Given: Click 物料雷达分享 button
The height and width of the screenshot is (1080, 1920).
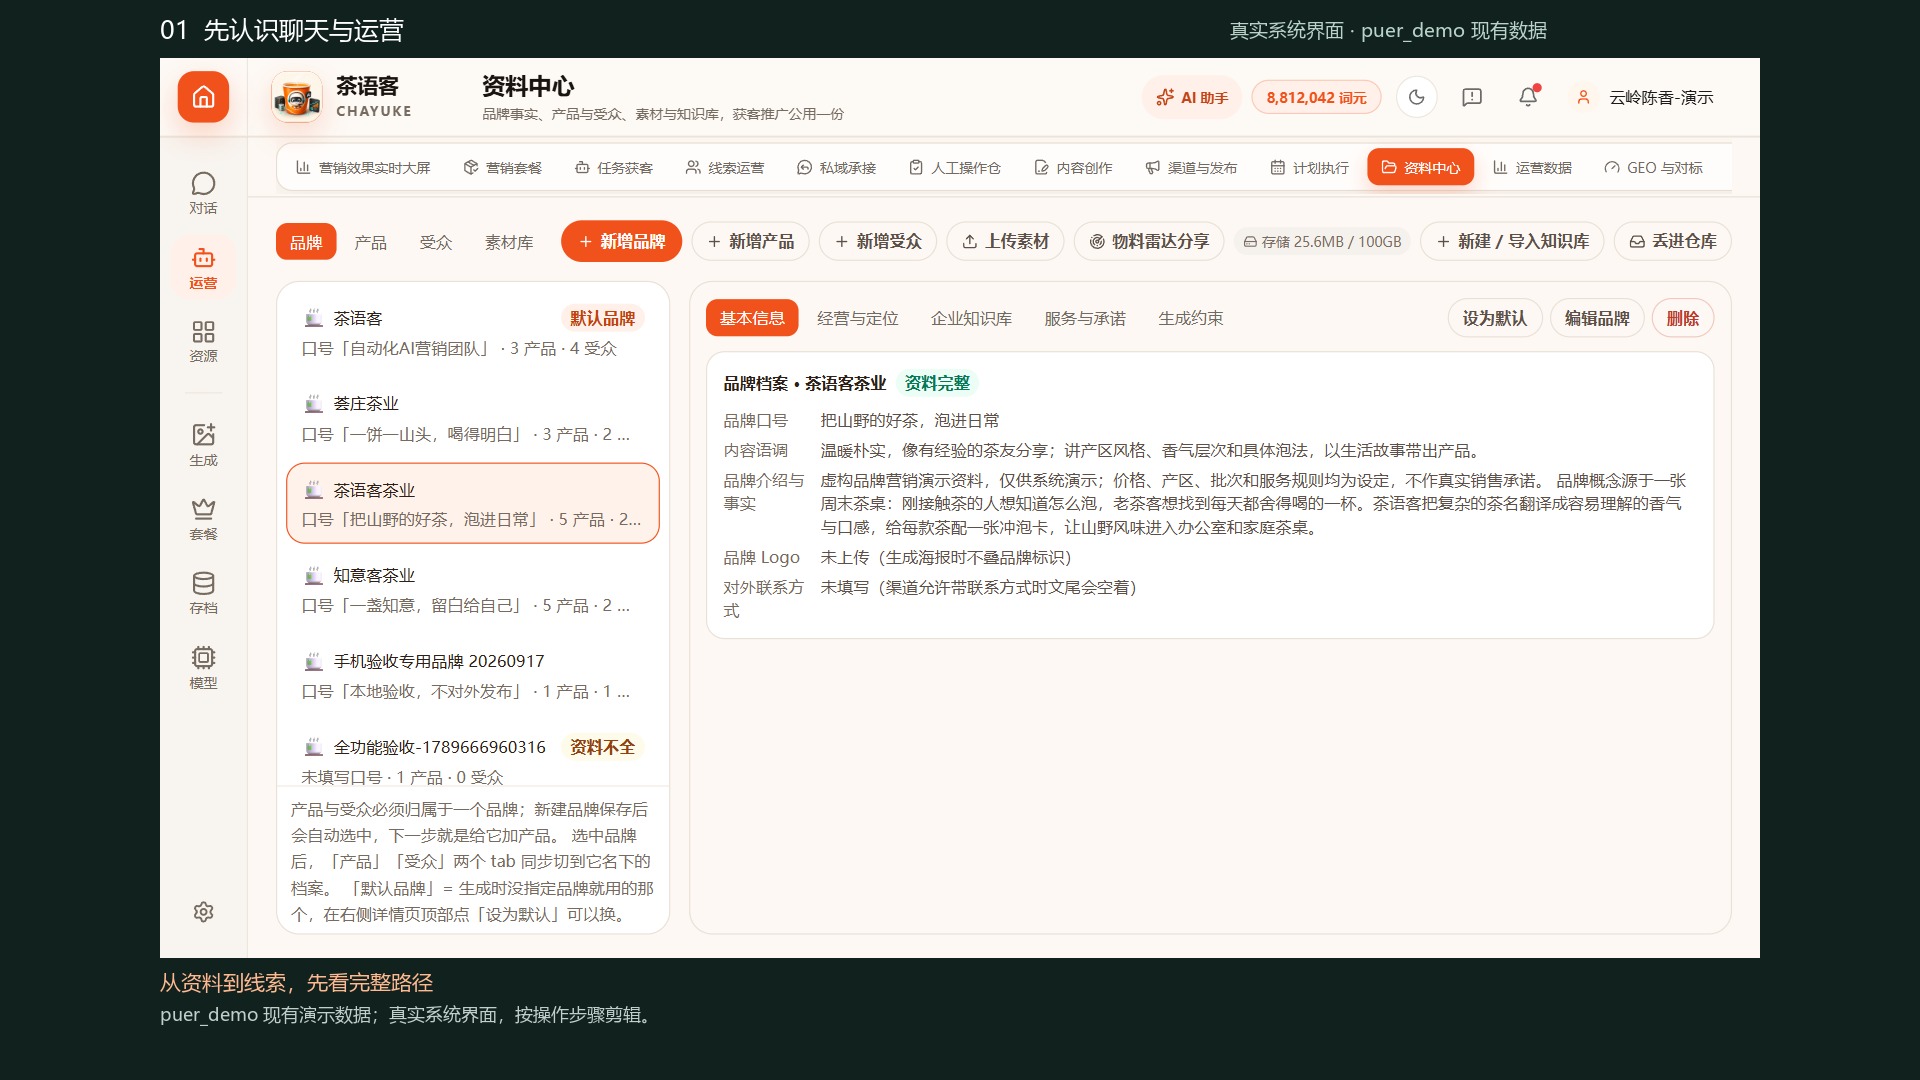Looking at the screenshot, I should pos(1149,241).
